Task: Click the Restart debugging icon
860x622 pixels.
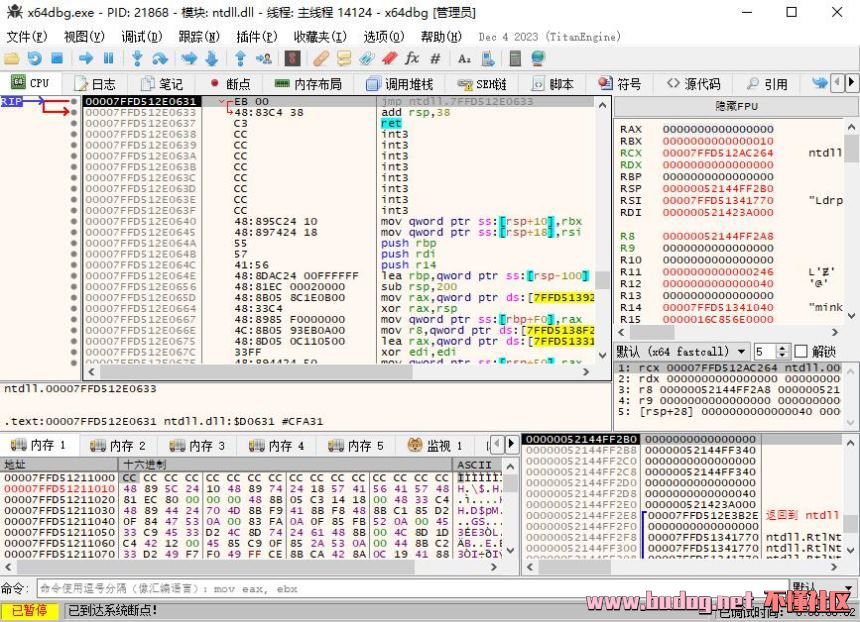Action: (35, 59)
